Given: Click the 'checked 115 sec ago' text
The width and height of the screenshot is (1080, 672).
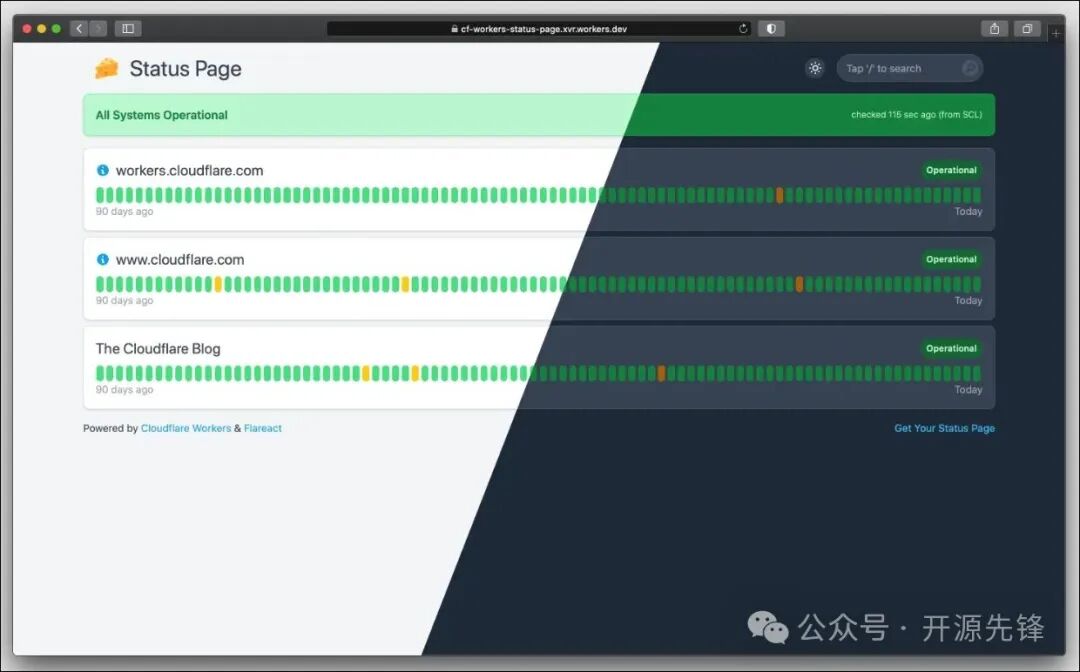Looking at the screenshot, I should click(917, 115).
